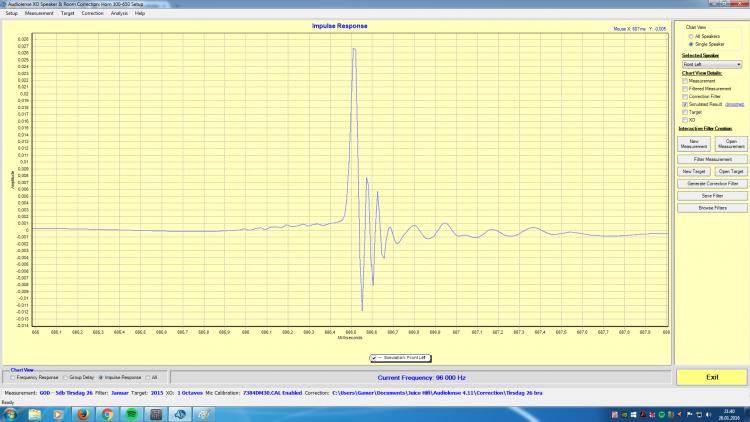
Task: Click the impulse response peak on the chart
Action: (x=354, y=49)
